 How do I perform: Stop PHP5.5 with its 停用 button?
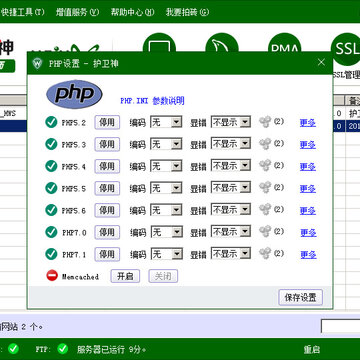pyautogui.click(x=107, y=188)
